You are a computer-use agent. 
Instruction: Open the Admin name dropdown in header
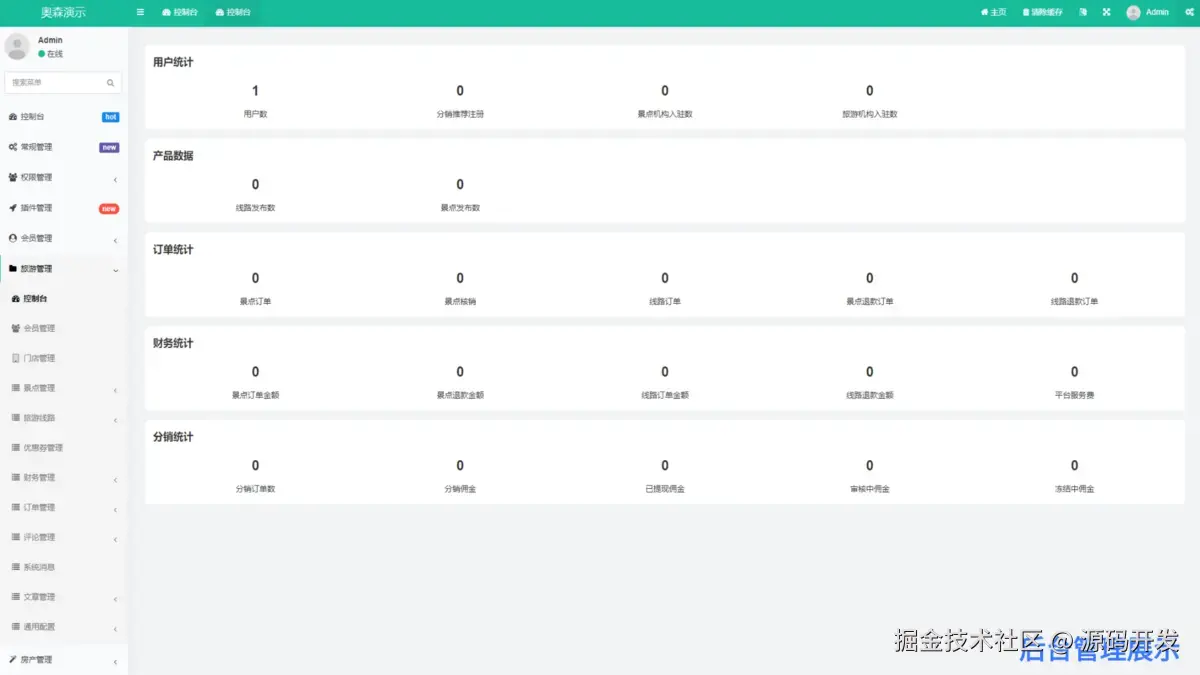pyautogui.click(x=1157, y=12)
